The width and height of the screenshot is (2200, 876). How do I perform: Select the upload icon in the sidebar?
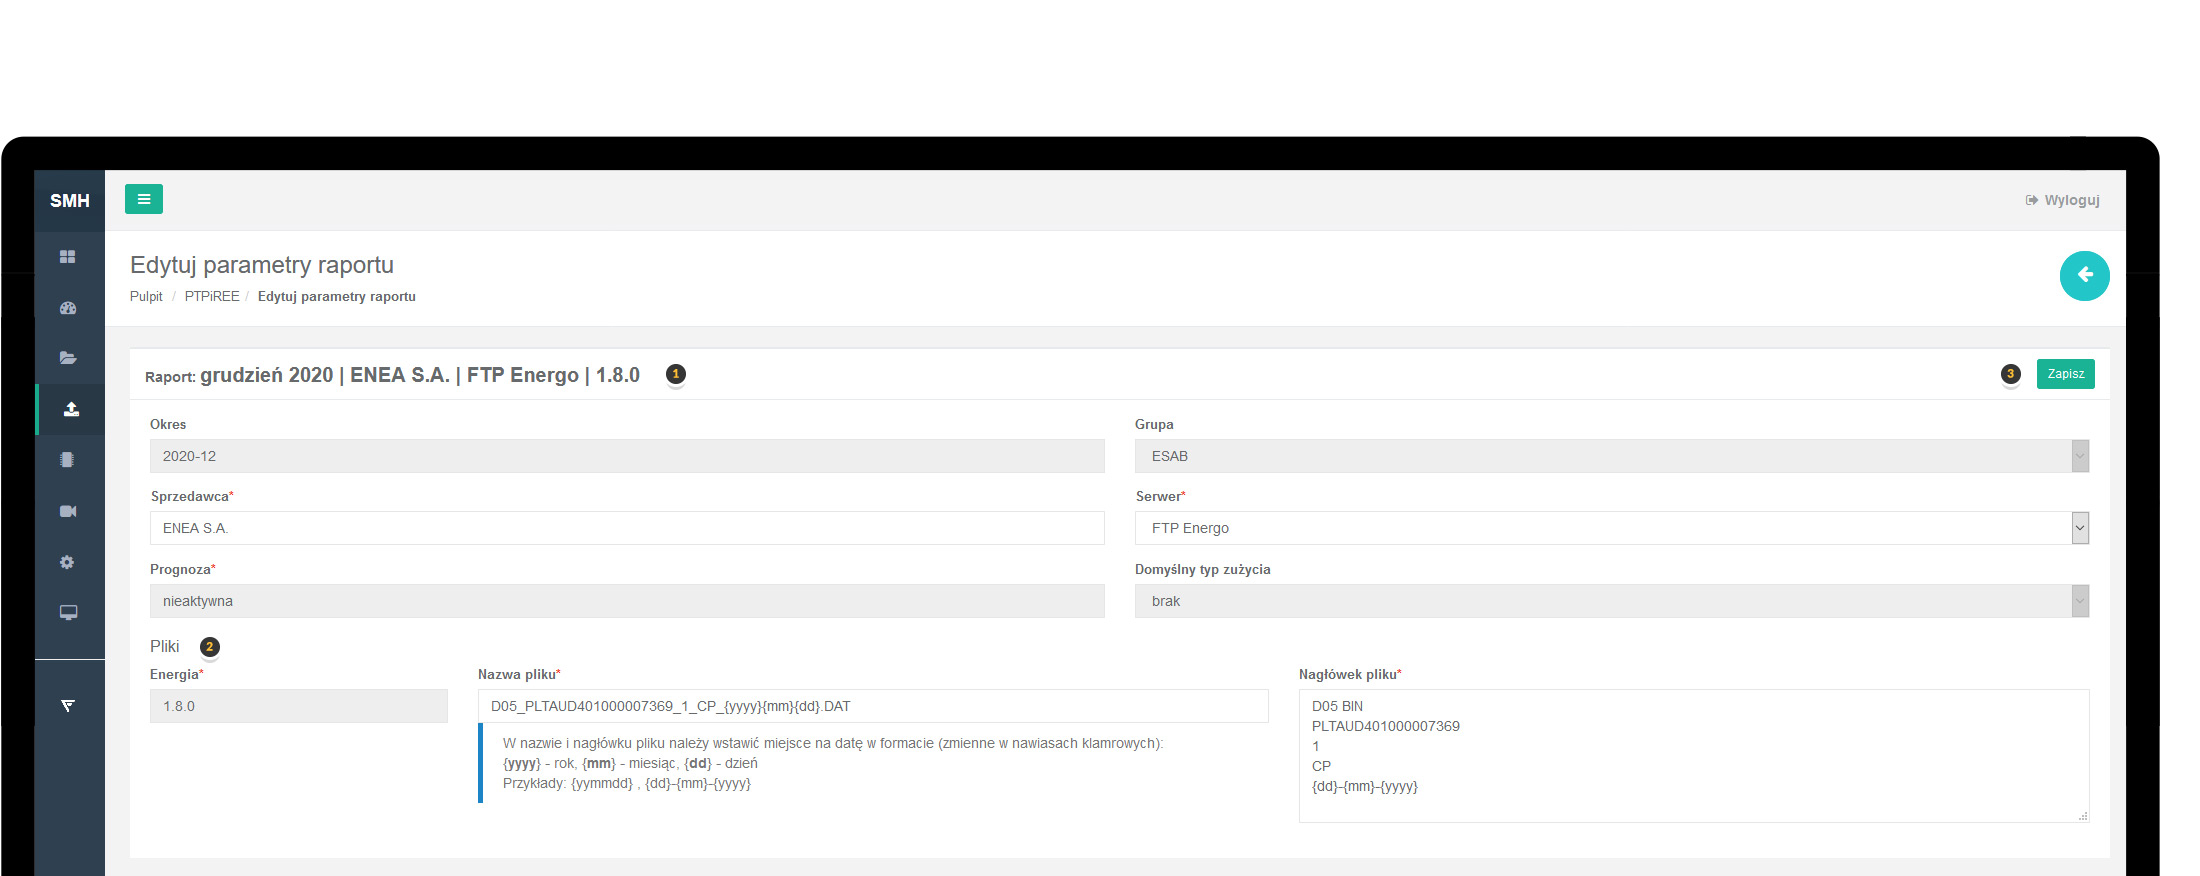[71, 409]
